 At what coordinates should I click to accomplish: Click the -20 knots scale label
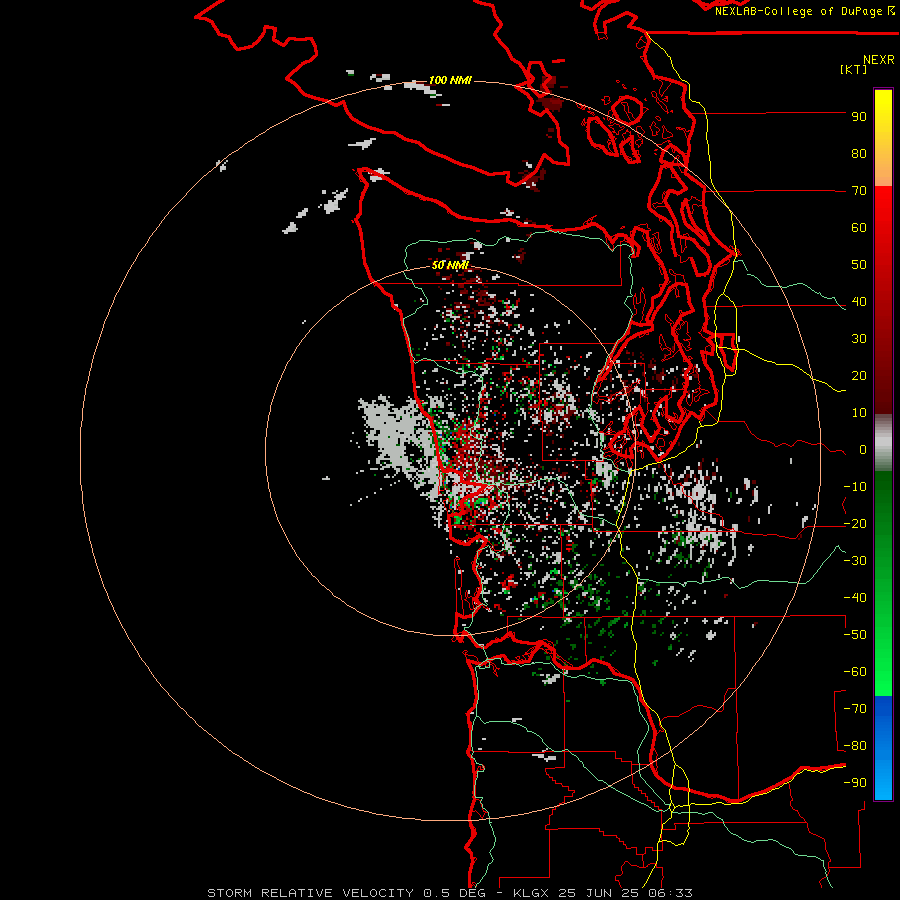coord(855,523)
